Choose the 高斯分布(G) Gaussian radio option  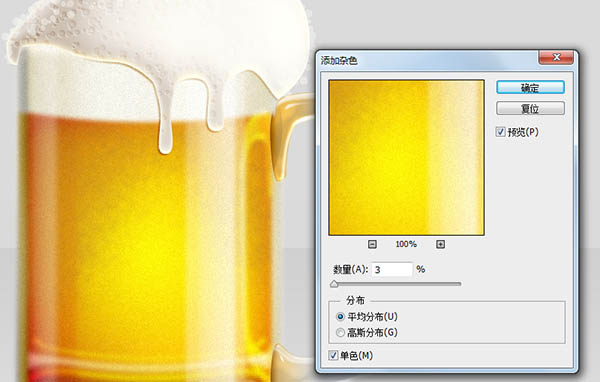coord(340,333)
